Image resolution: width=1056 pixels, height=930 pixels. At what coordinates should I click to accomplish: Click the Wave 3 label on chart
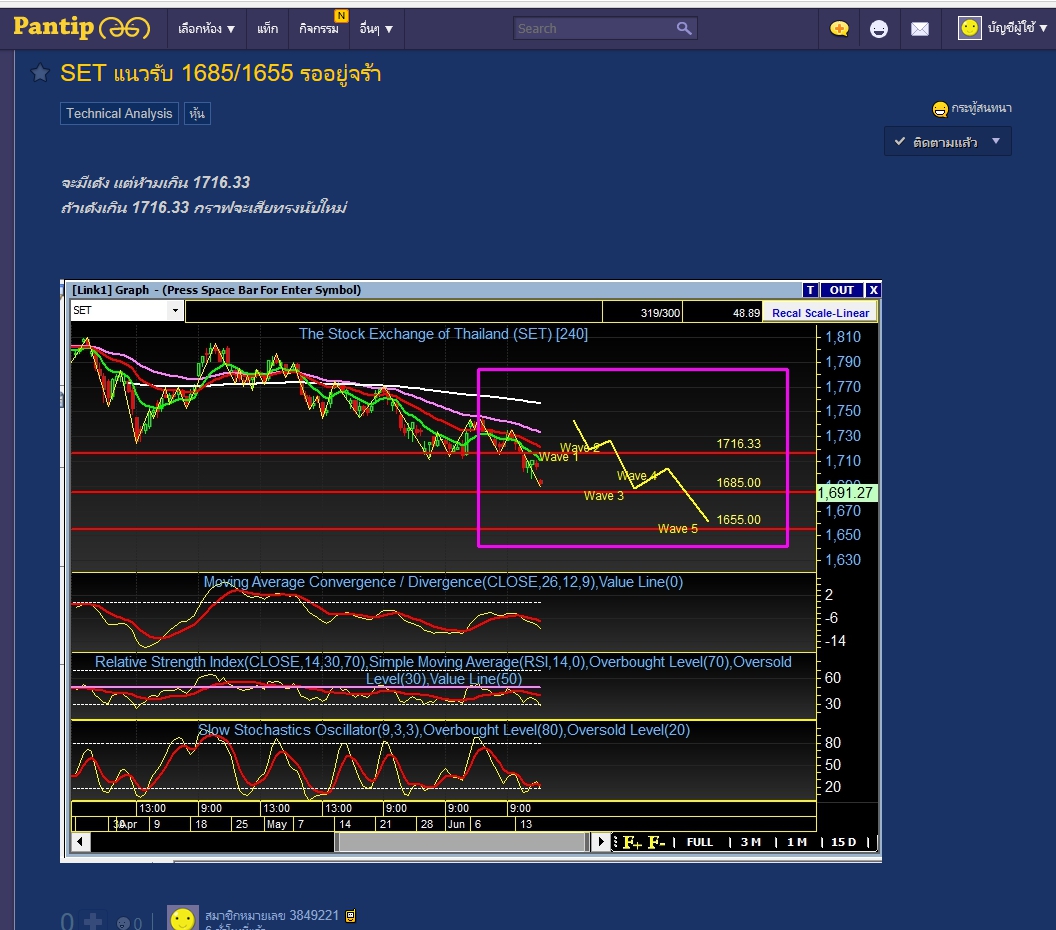[x=603, y=496]
